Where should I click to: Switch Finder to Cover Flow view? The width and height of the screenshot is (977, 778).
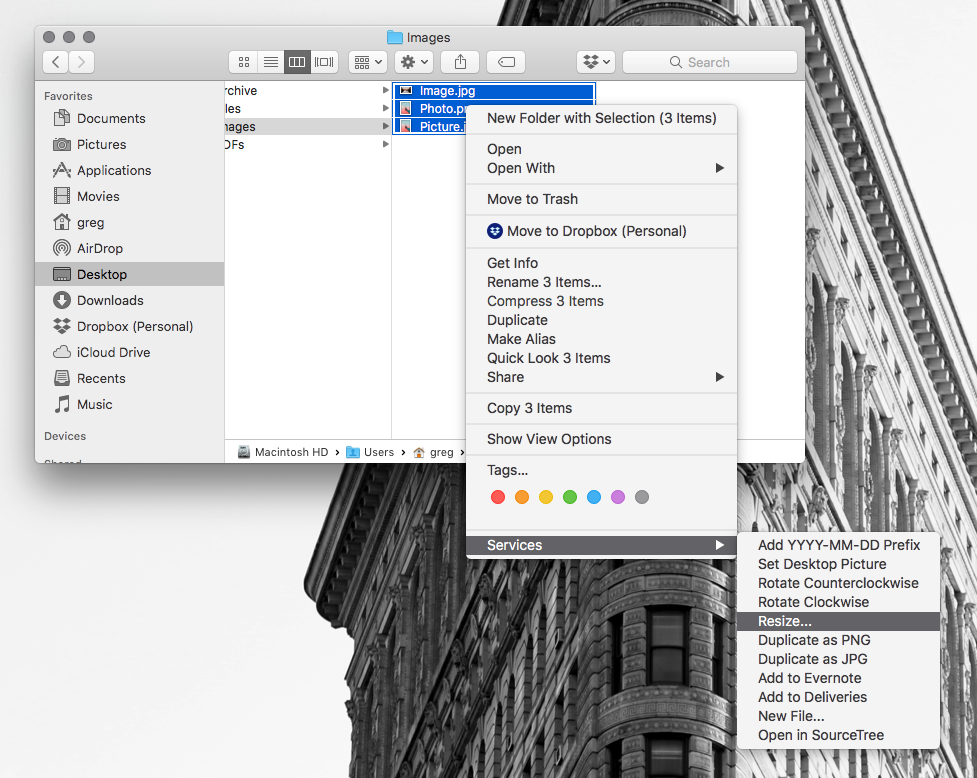324,62
